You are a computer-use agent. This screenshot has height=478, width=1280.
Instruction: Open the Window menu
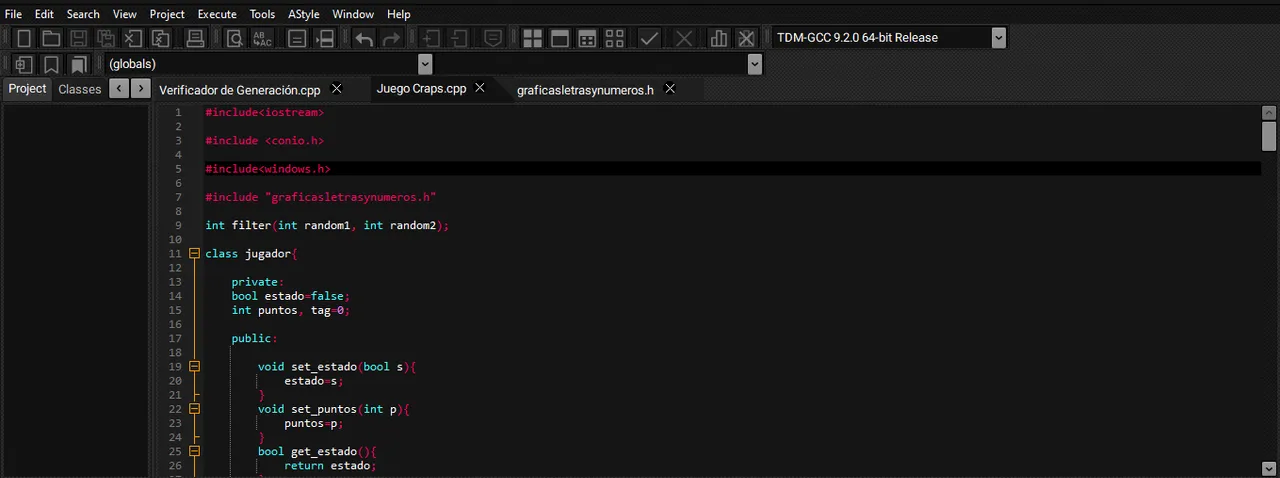click(353, 14)
